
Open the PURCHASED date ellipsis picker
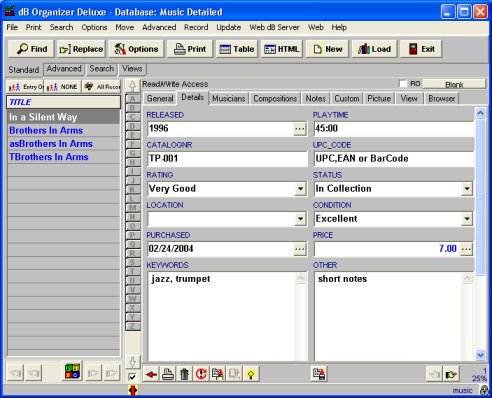(300, 249)
